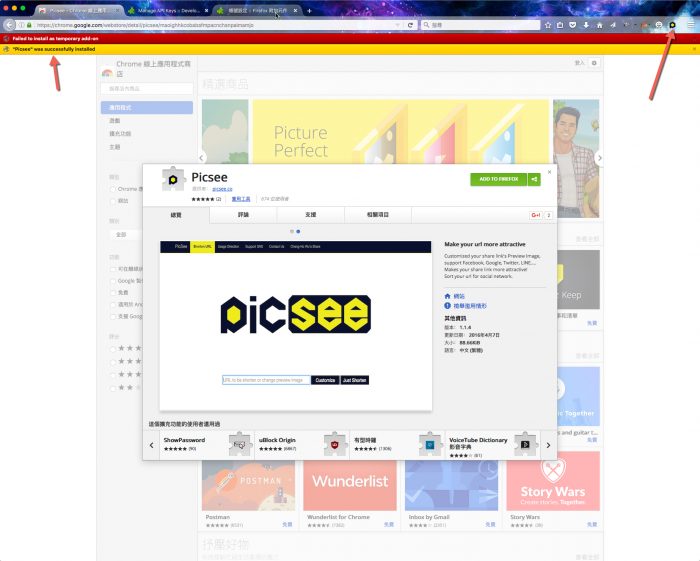The height and width of the screenshot is (561, 700).
Task: Bookmark this page with the star icon
Action: (548, 25)
